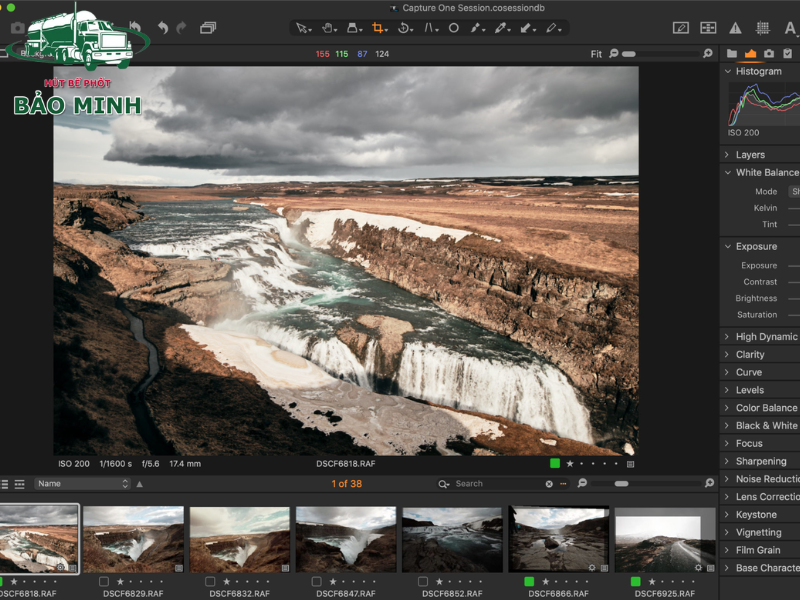Viewport: 800px width, 600px height.
Task: Select the Pan (hand) tool
Action: (x=328, y=28)
